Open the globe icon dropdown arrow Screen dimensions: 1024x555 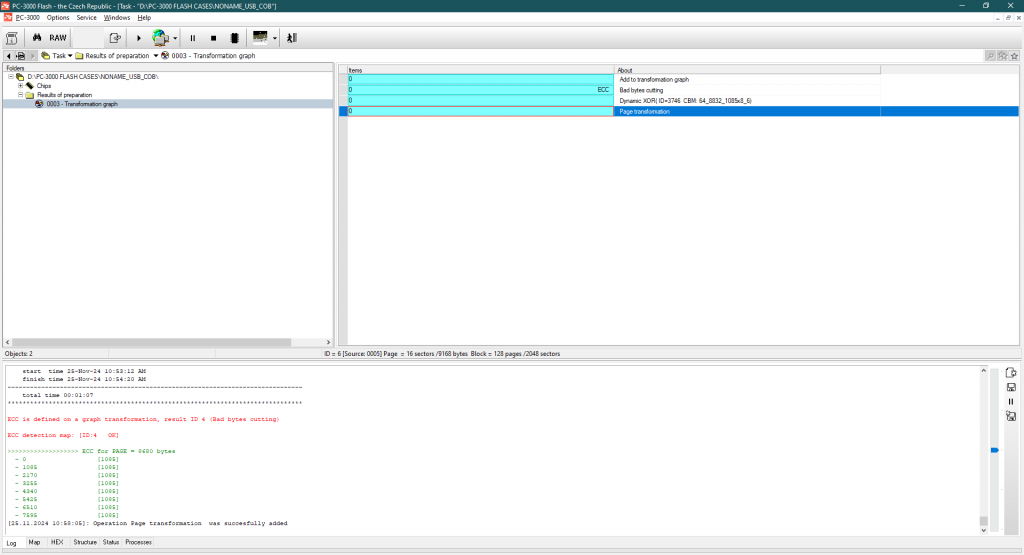(x=175, y=38)
